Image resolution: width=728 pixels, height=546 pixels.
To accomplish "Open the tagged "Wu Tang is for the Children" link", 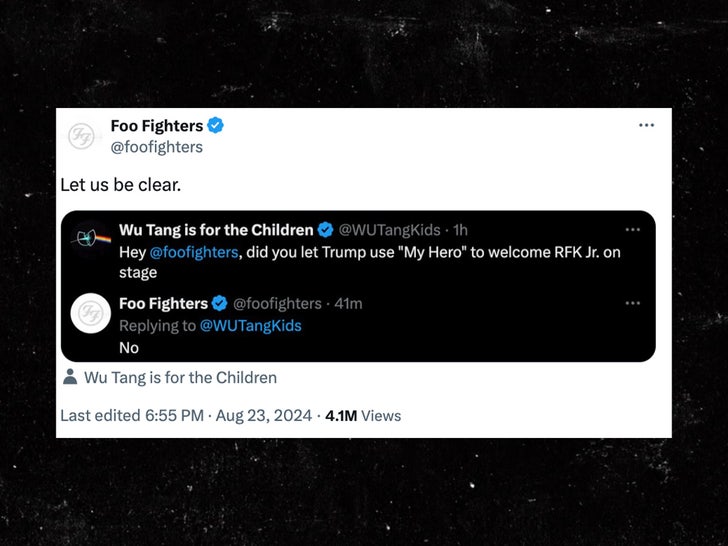I will (180, 377).
